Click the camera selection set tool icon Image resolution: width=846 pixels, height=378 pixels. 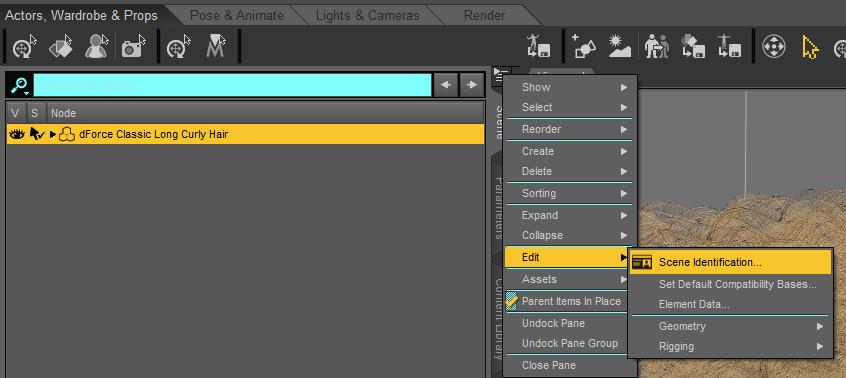pos(133,47)
